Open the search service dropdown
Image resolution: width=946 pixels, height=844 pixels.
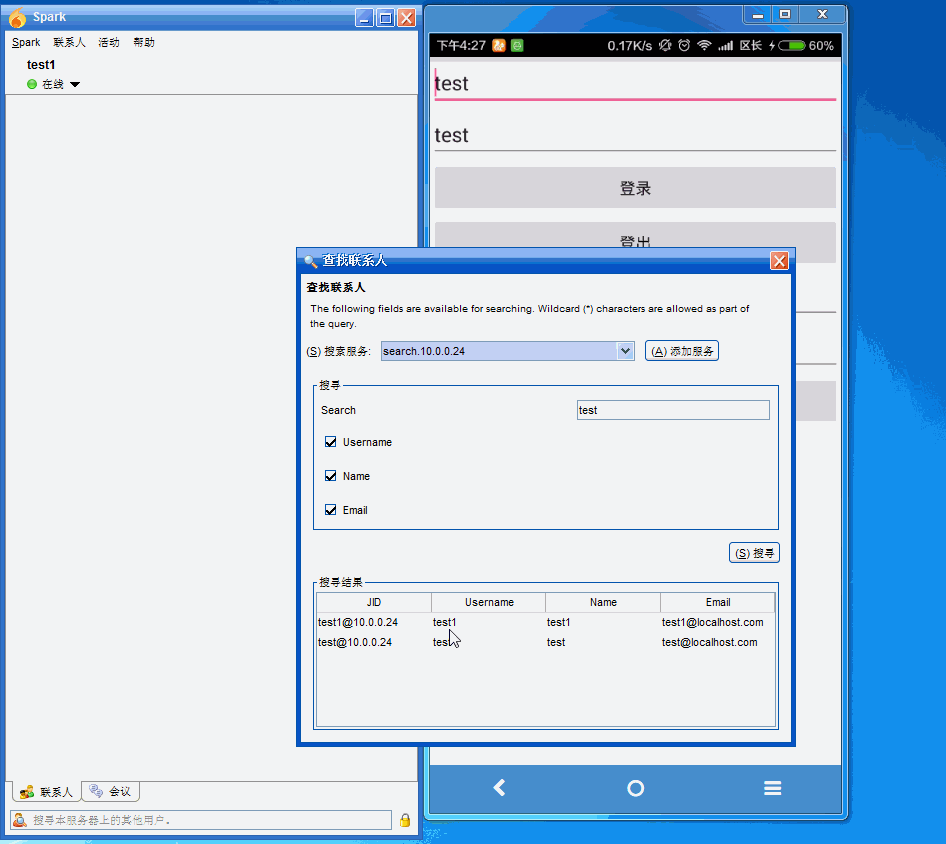click(x=625, y=351)
